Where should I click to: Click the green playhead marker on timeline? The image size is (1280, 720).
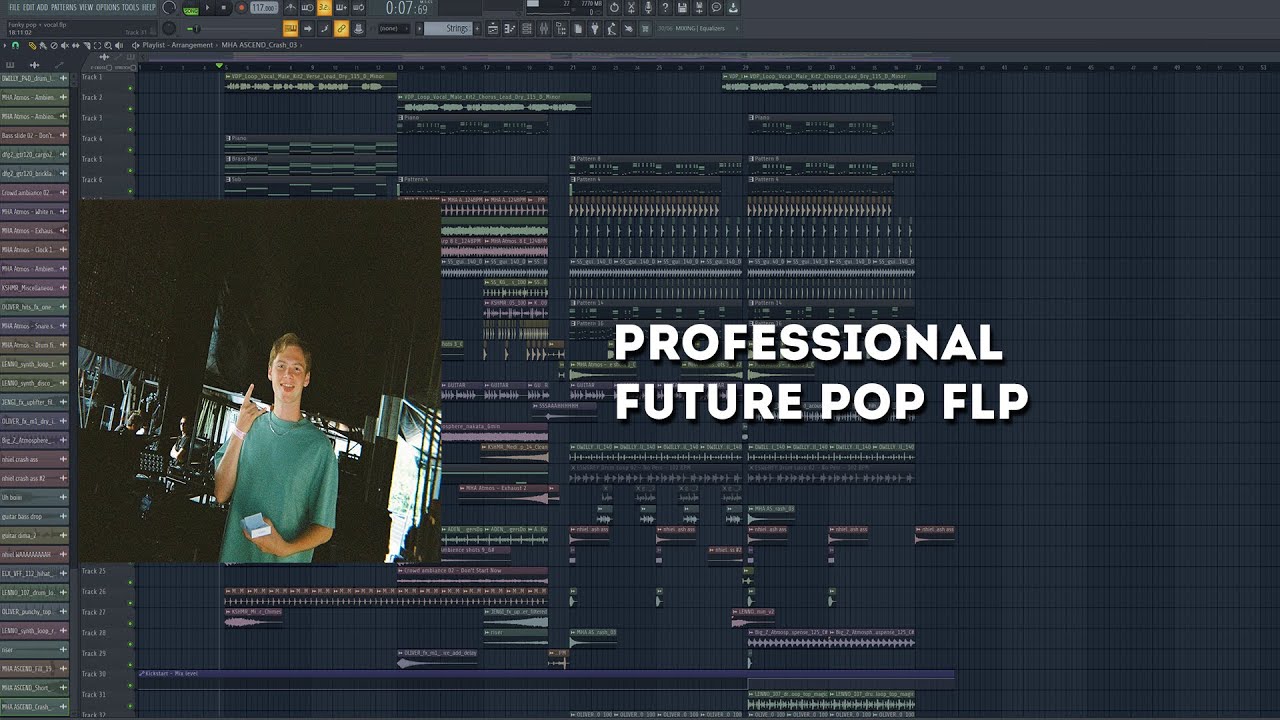[219, 65]
